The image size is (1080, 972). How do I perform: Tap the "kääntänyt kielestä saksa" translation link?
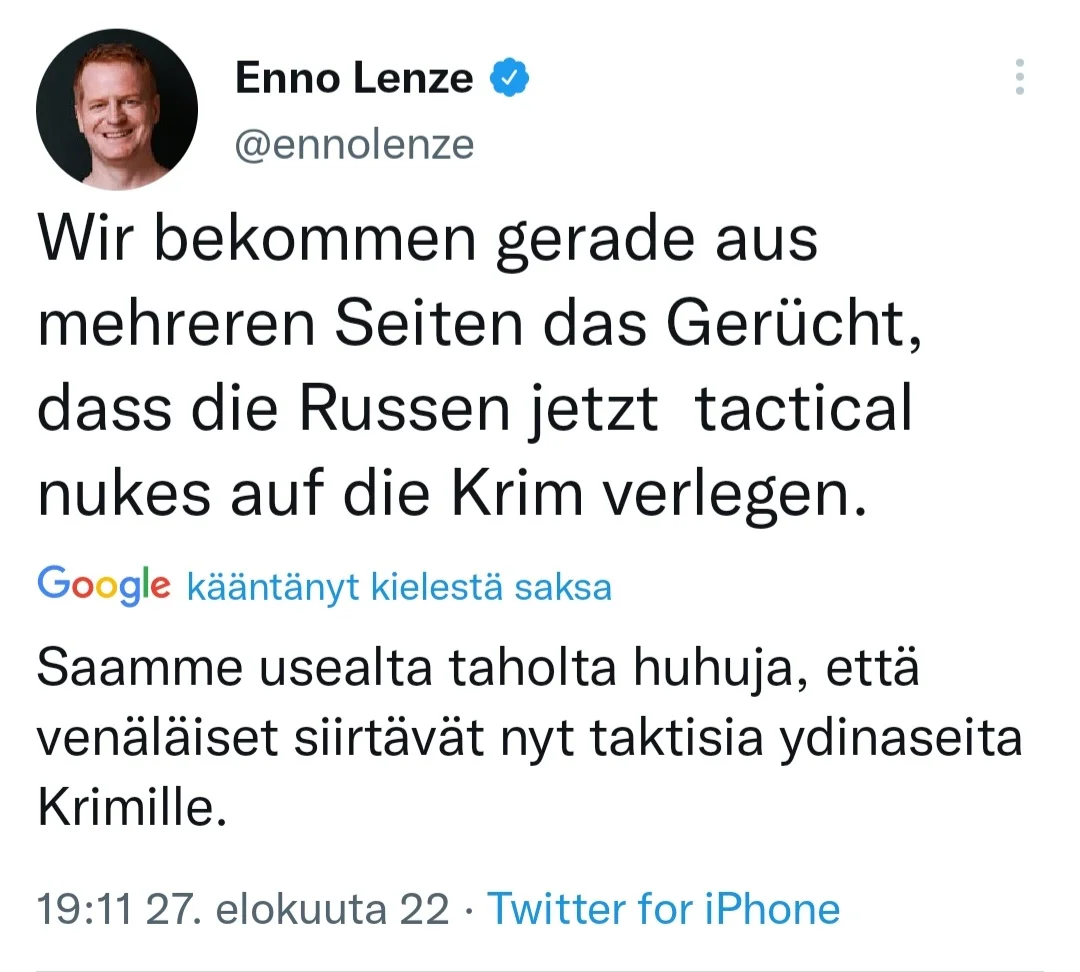coord(399,587)
